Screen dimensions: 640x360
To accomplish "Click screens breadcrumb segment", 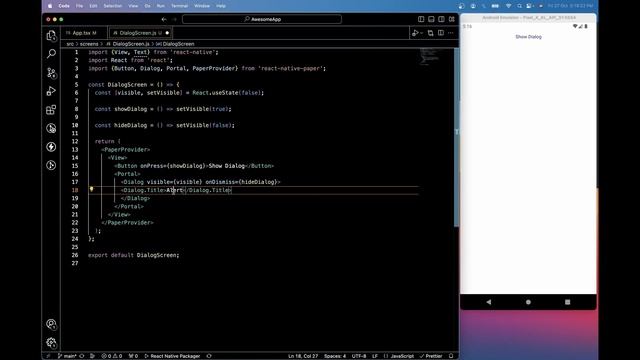I will pyautogui.click(x=89, y=44).
